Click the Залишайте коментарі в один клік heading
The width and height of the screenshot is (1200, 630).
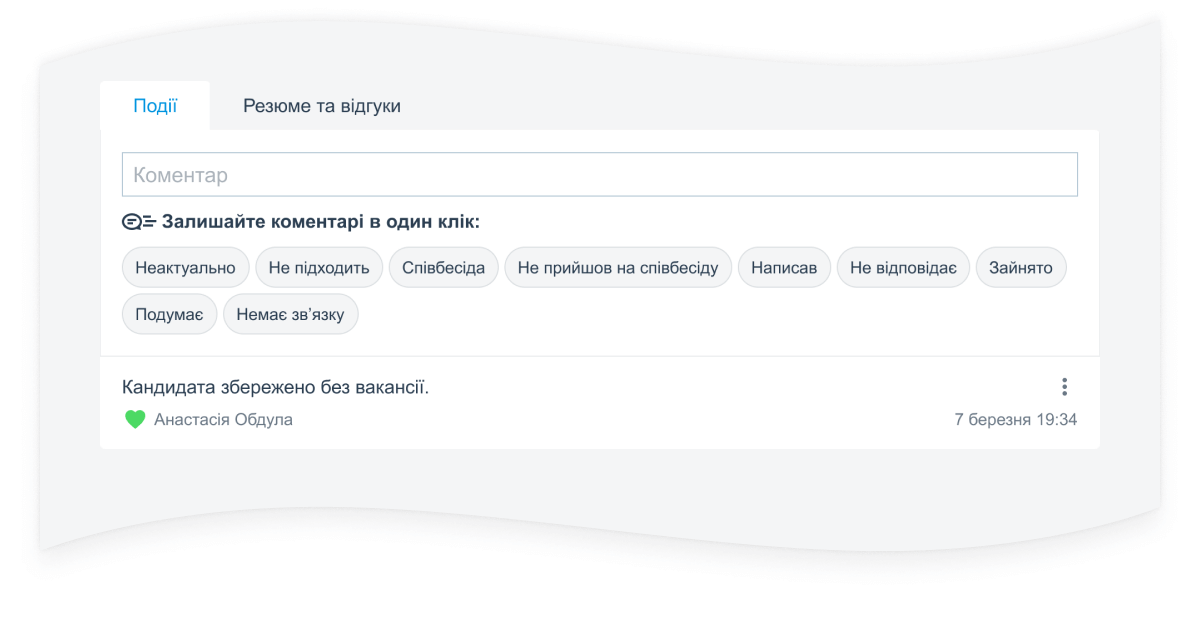click(x=320, y=222)
